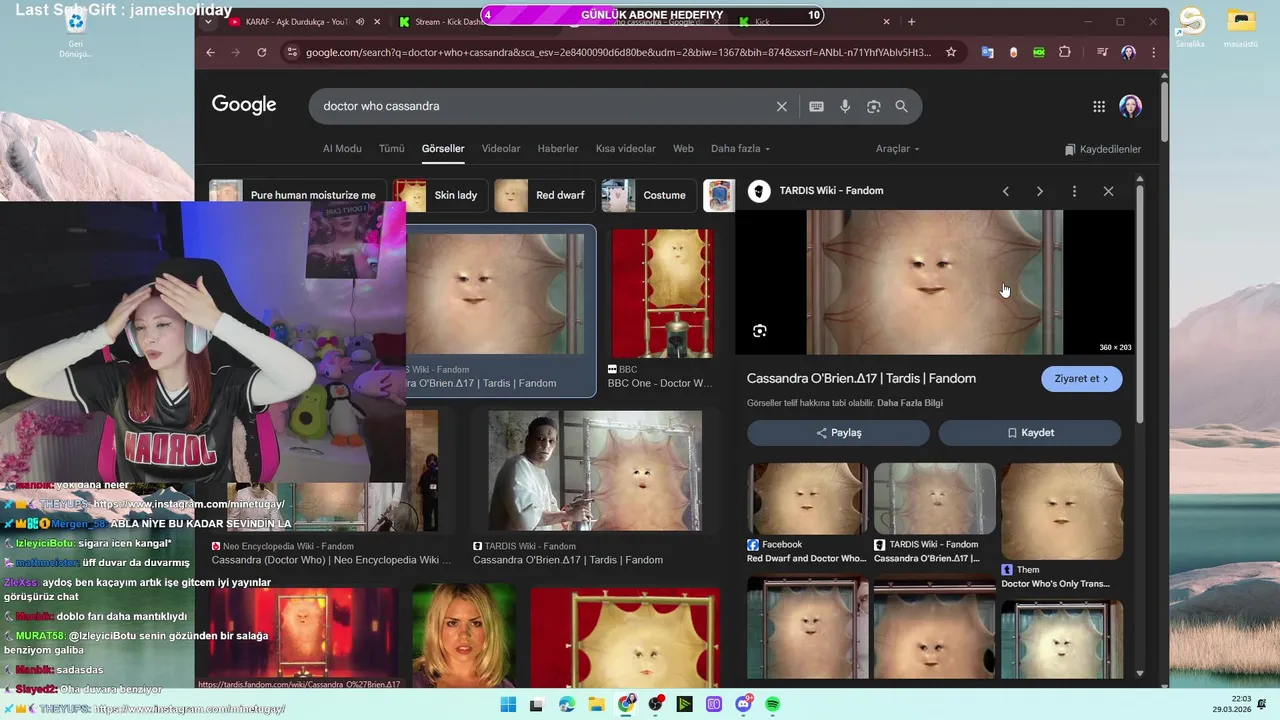Image resolution: width=1280 pixels, height=720 pixels.
Task: Open Chrome extensions puzzle icon
Action: (x=1065, y=52)
